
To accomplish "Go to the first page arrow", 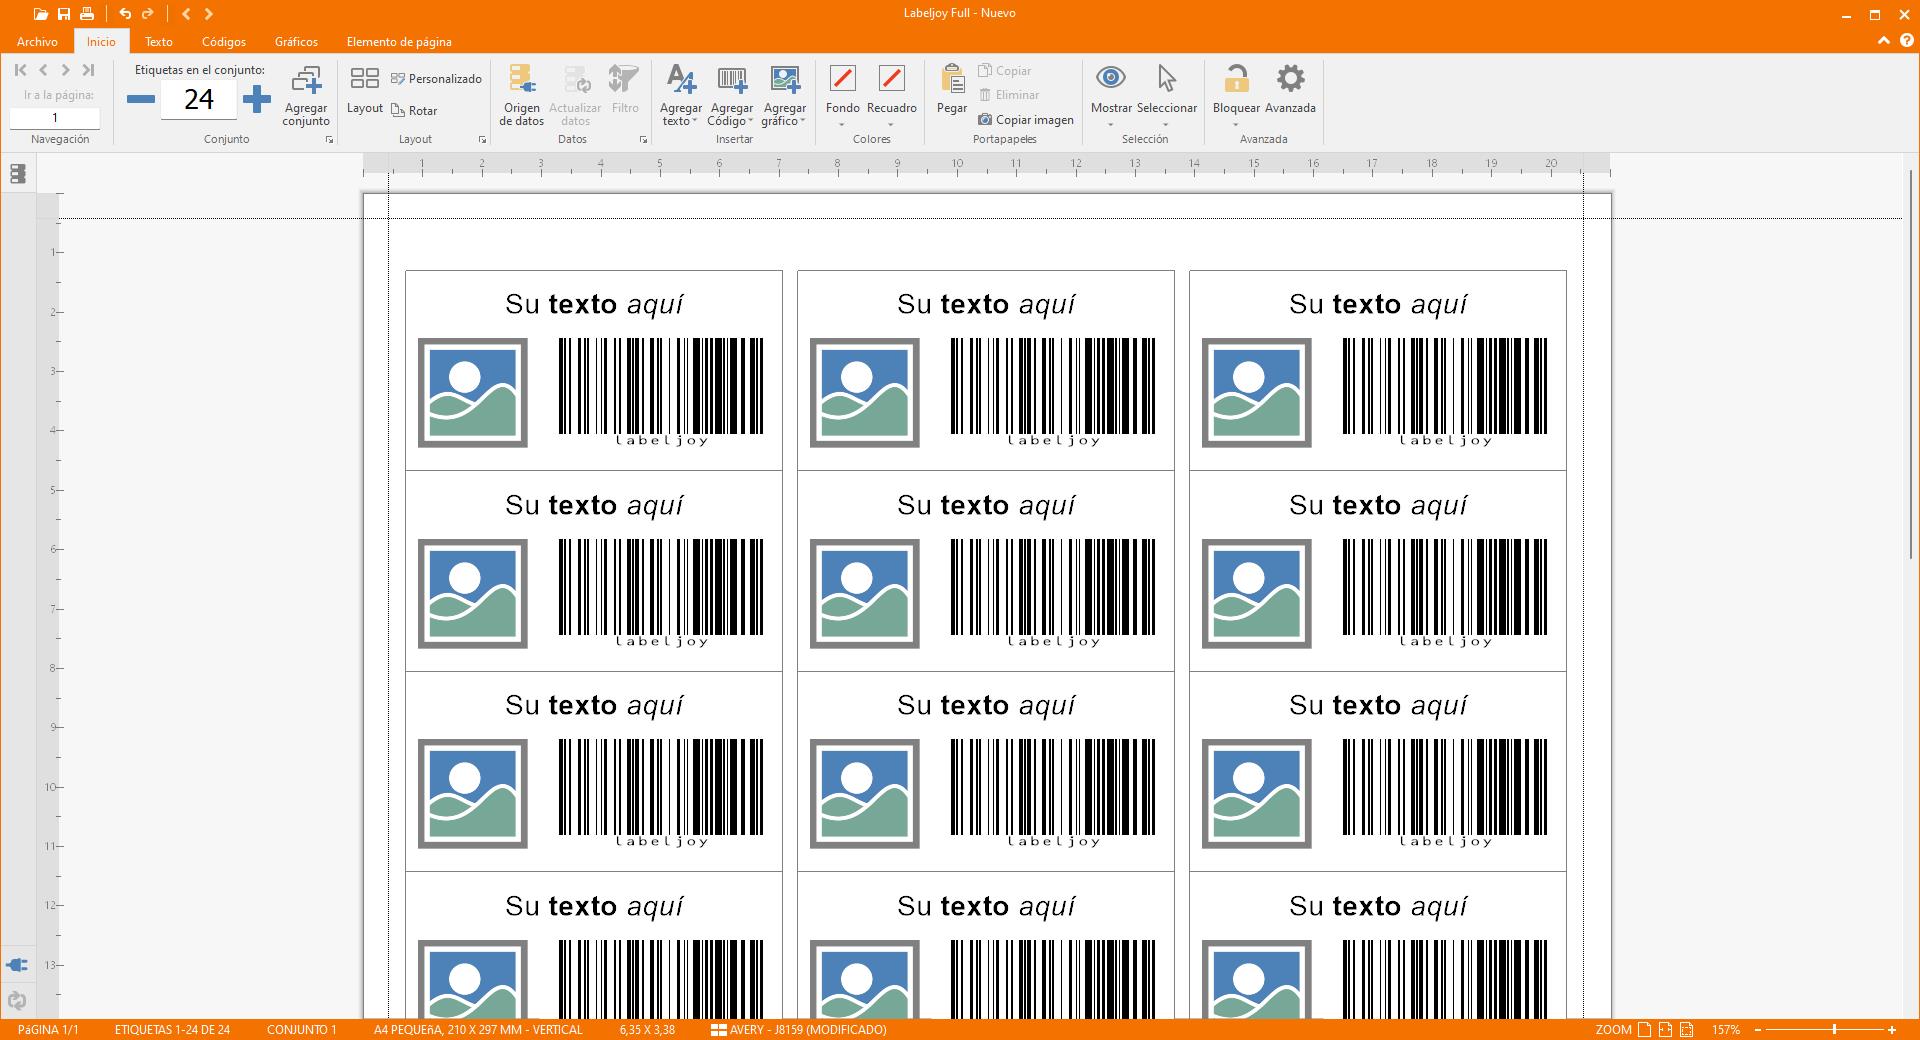I will tap(21, 70).
